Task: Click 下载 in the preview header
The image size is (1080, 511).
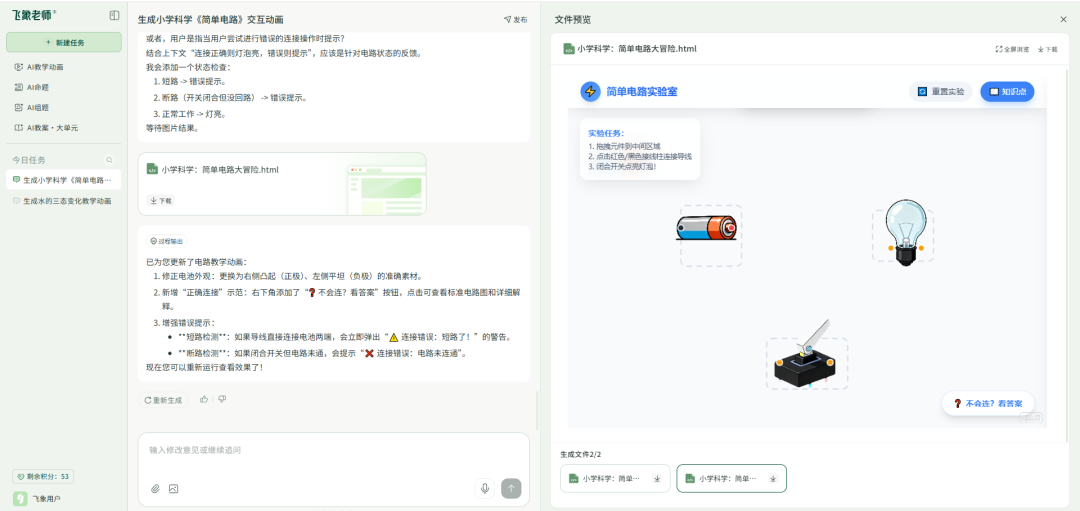Action: point(1048,50)
